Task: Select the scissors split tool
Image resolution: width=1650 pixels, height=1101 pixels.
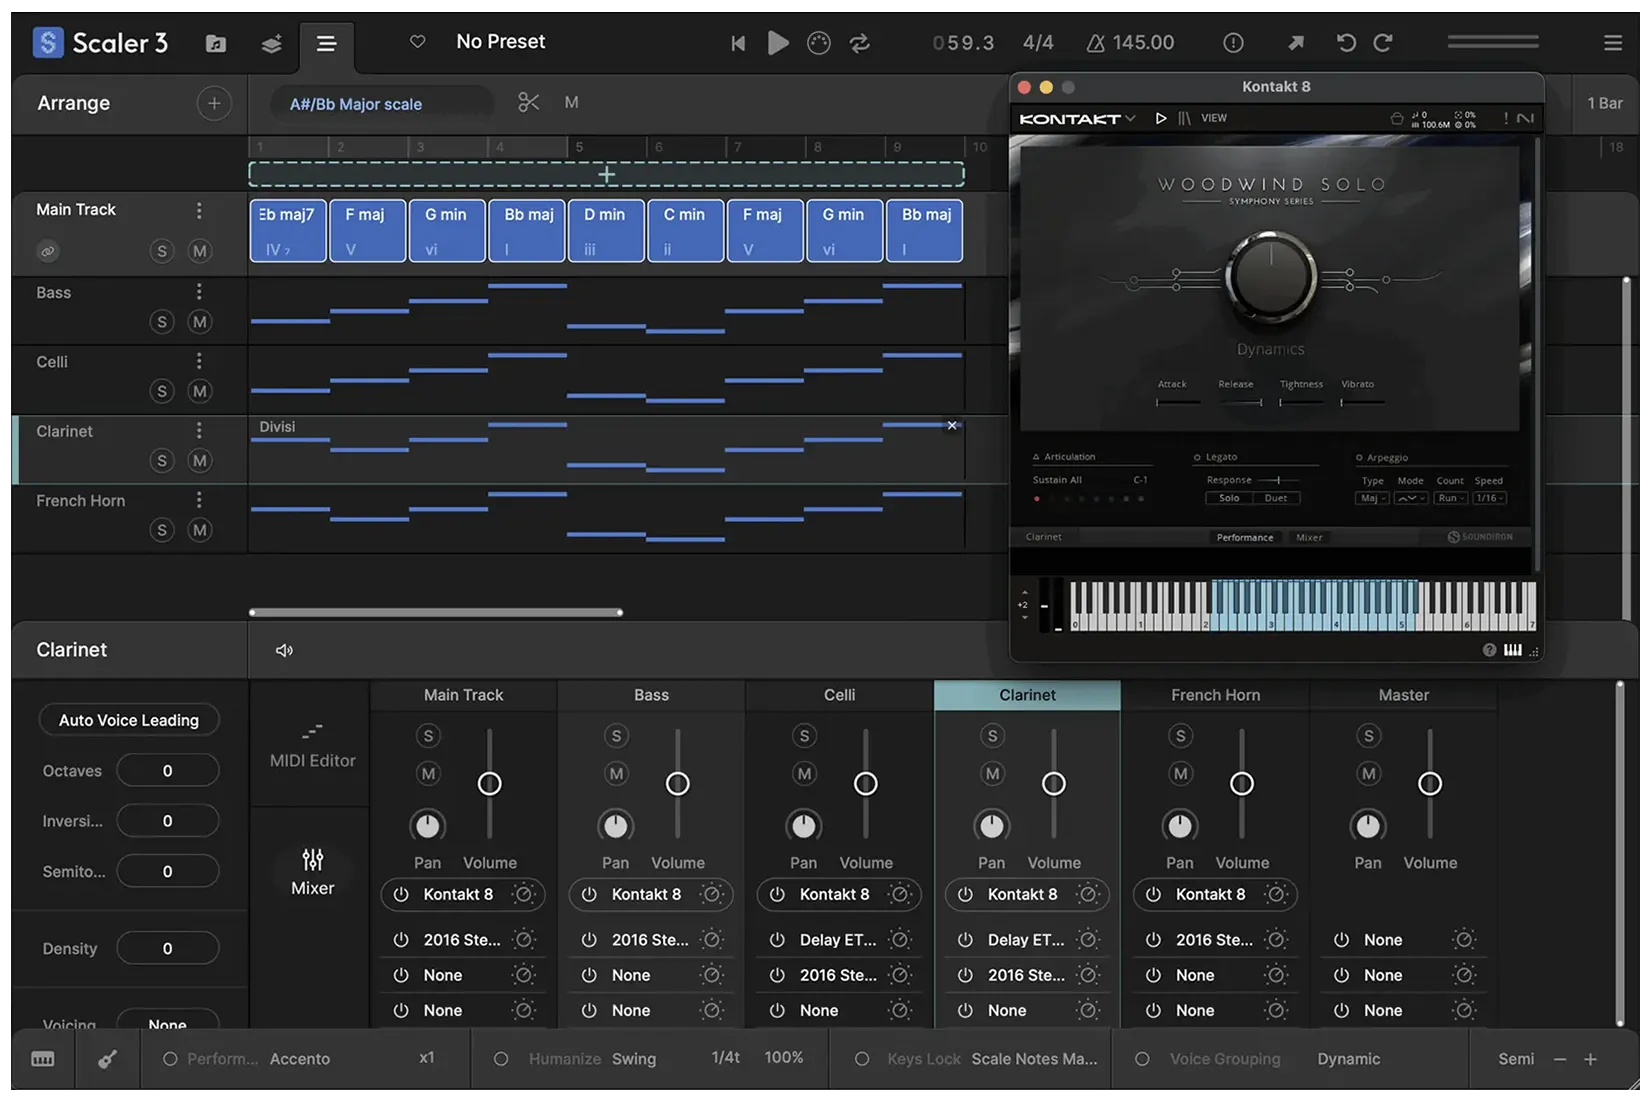Action: [528, 102]
